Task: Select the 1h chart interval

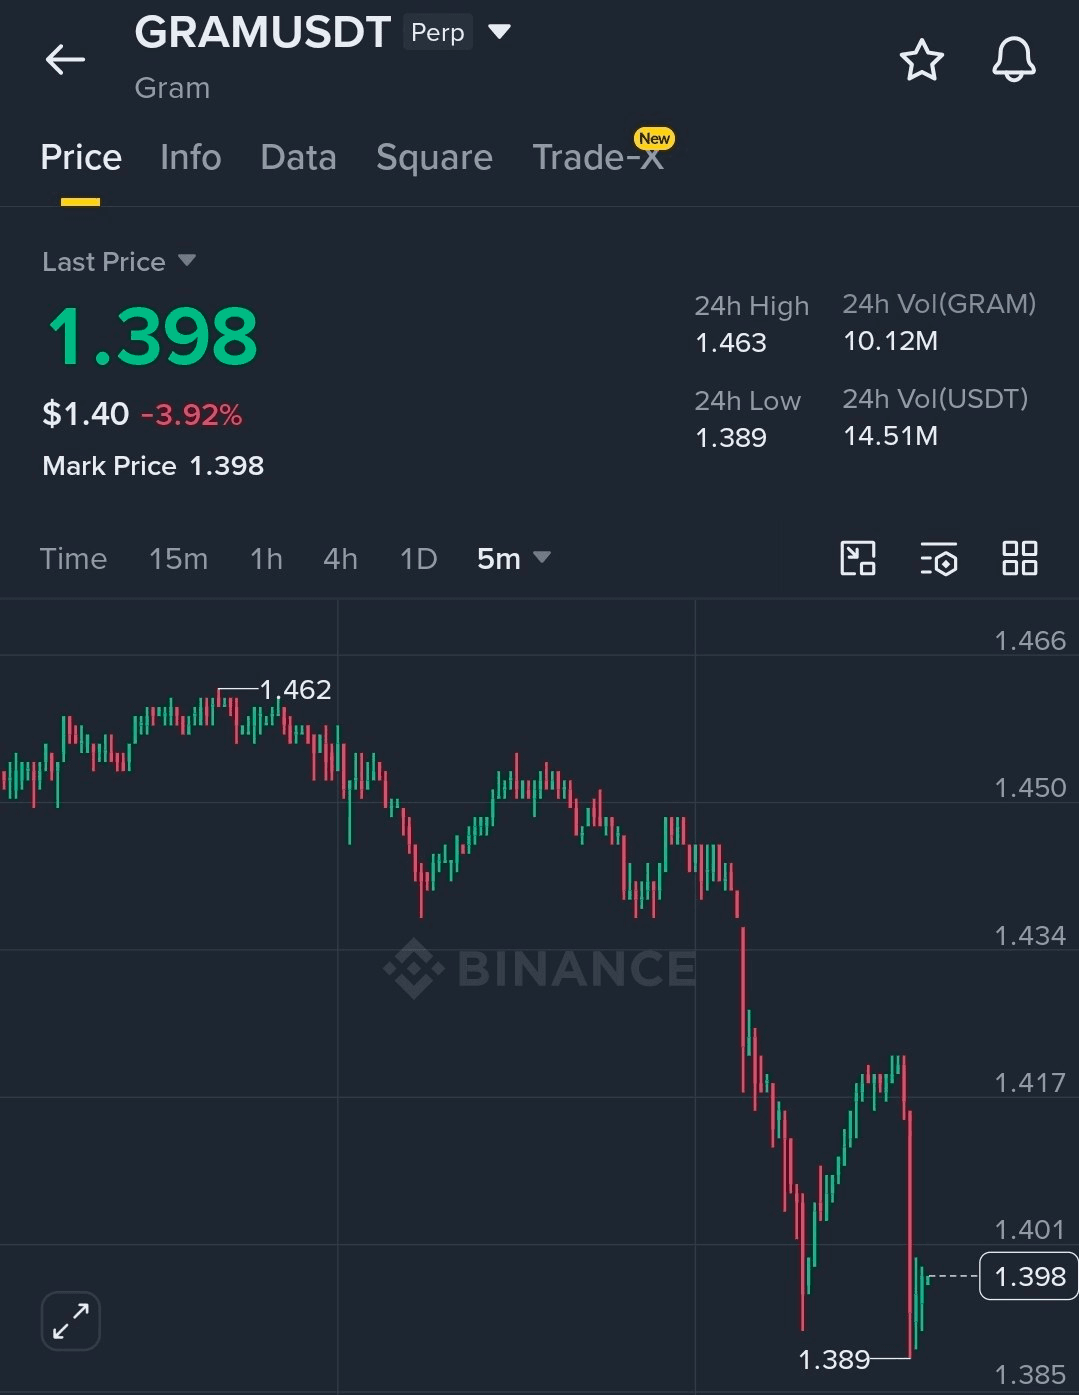Action: (x=266, y=559)
